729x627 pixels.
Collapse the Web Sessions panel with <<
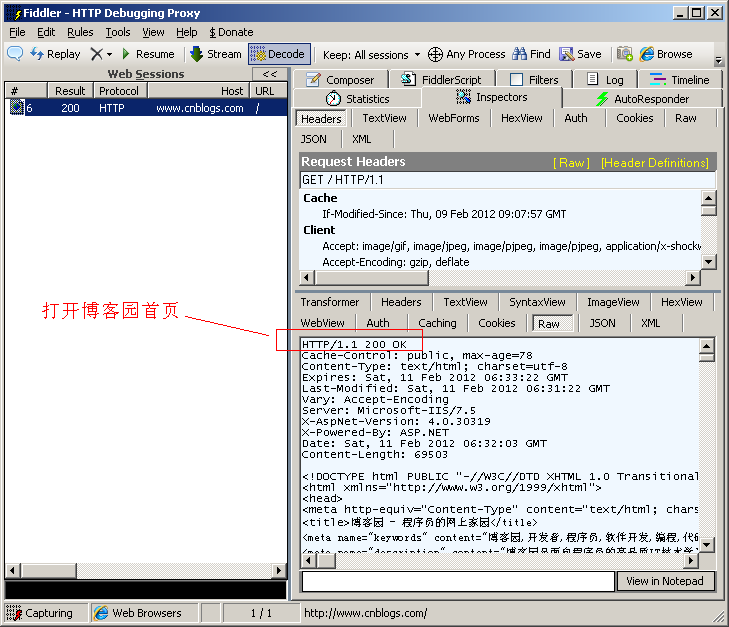pos(269,74)
